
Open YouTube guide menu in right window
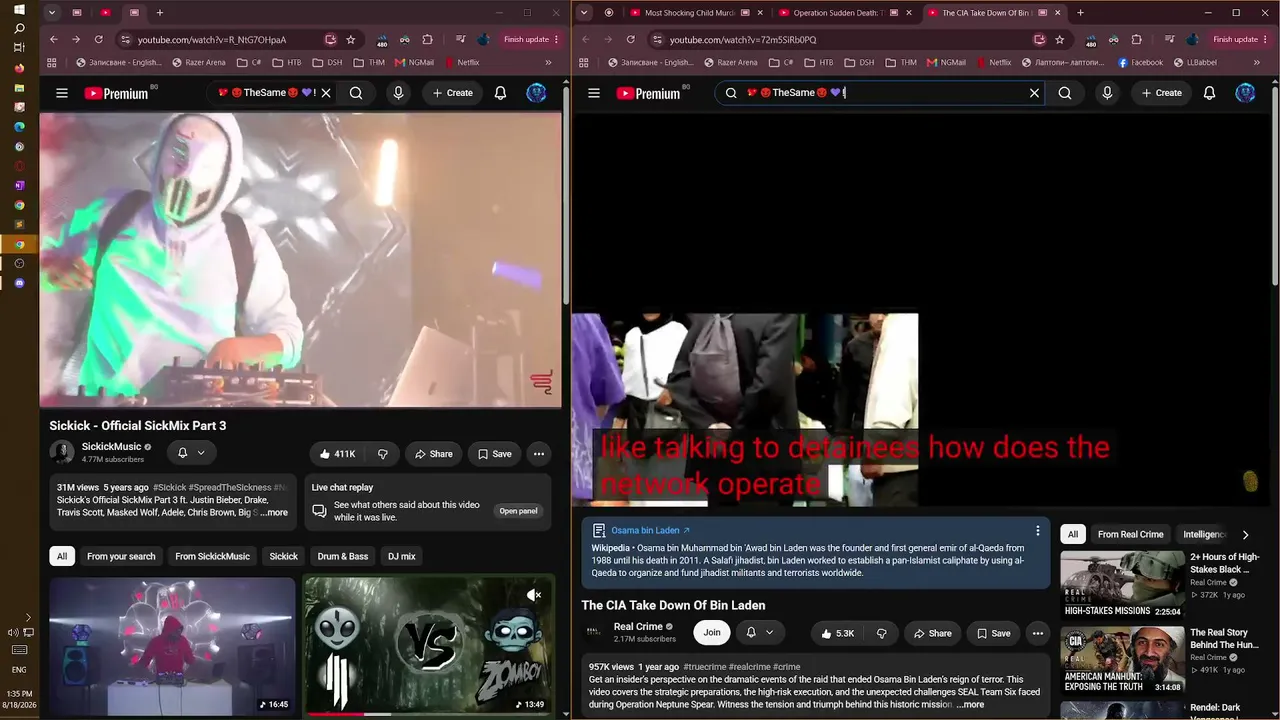pyautogui.click(x=594, y=93)
